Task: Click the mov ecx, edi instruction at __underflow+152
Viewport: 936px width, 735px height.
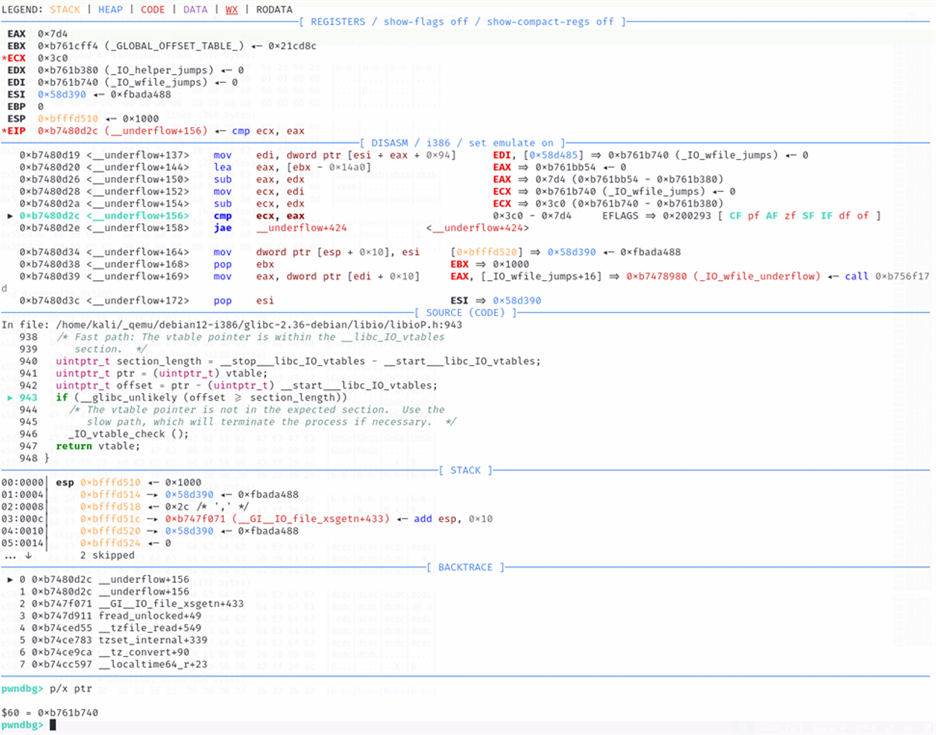Action: (259, 192)
